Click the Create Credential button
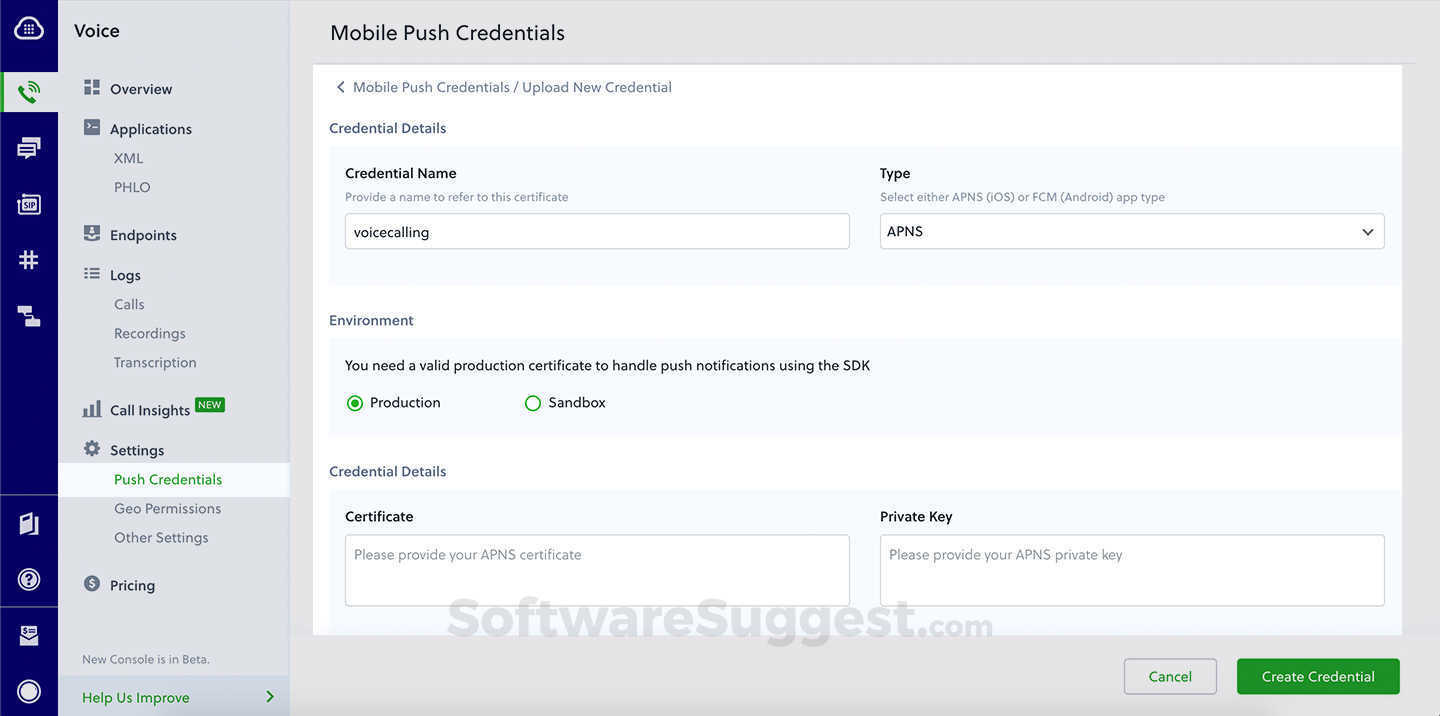 1317,676
